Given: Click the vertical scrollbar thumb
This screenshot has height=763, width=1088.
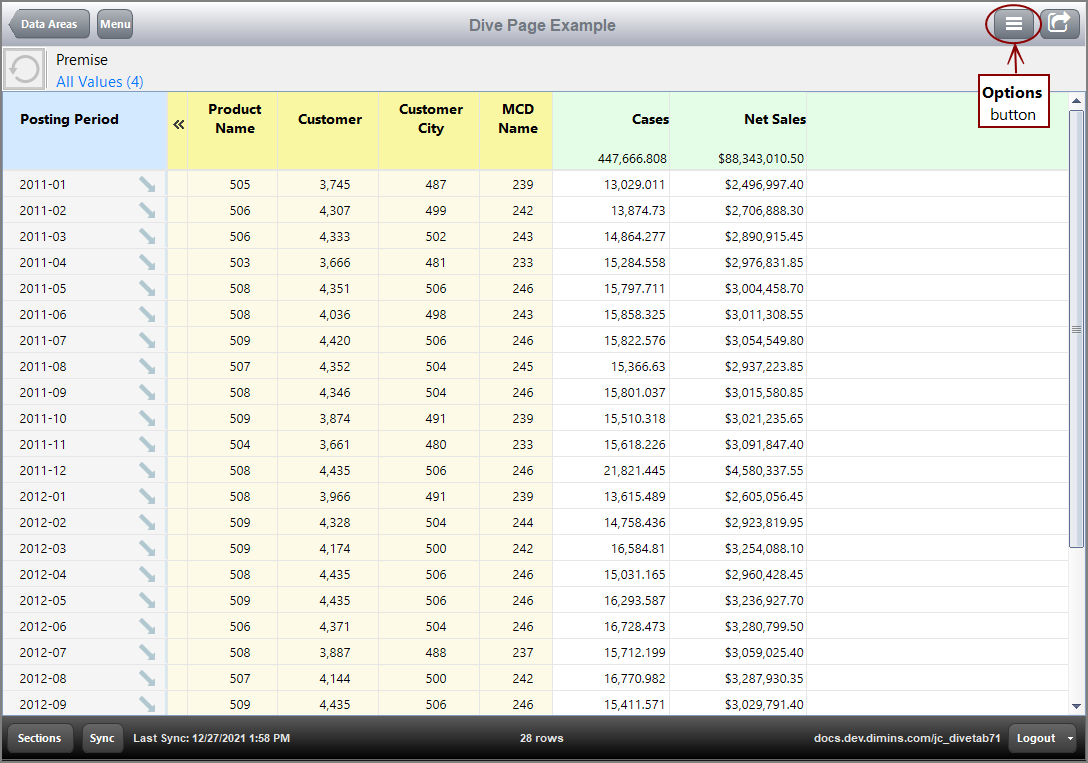Looking at the screenshot, I should tap(1076, 329).
